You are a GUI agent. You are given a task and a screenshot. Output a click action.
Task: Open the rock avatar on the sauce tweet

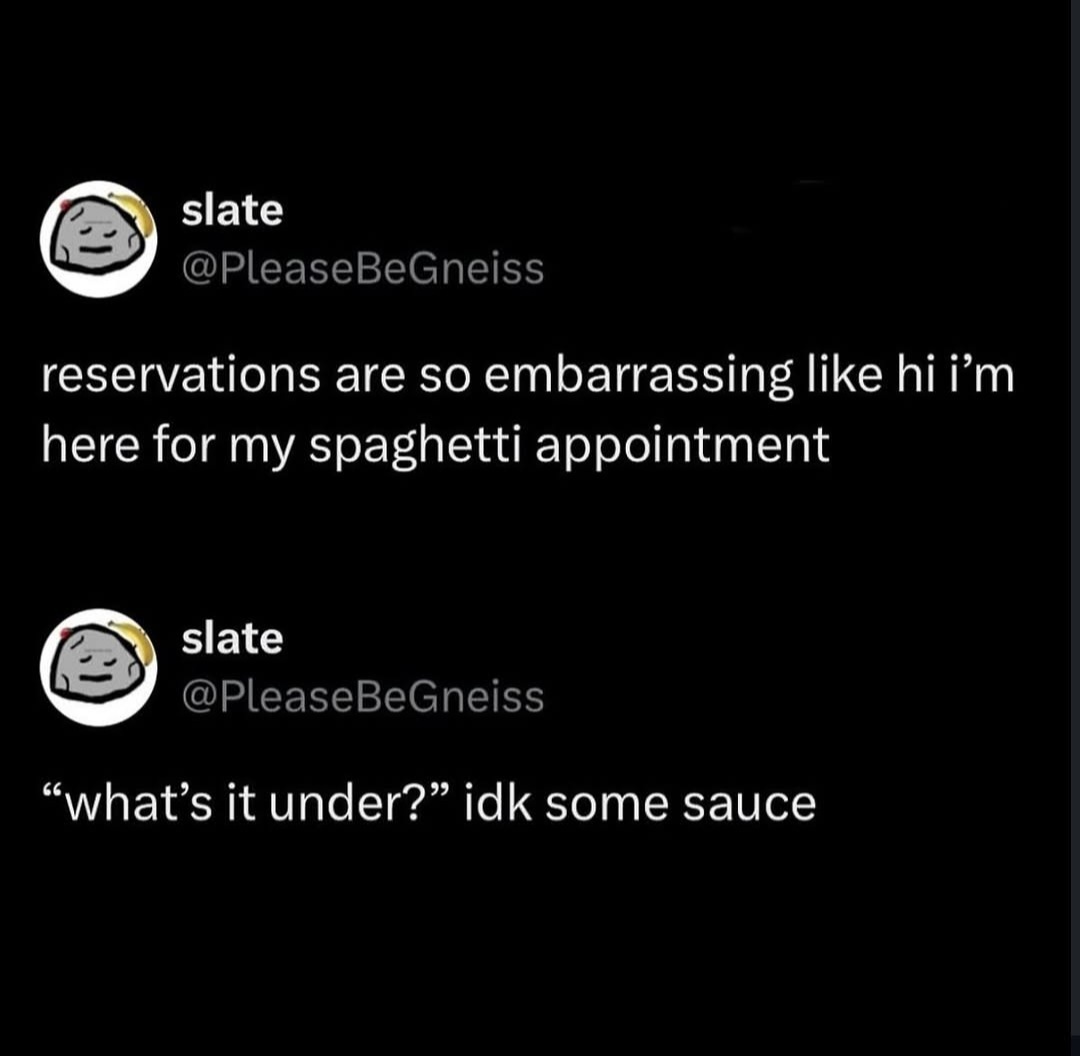(98, 667)
